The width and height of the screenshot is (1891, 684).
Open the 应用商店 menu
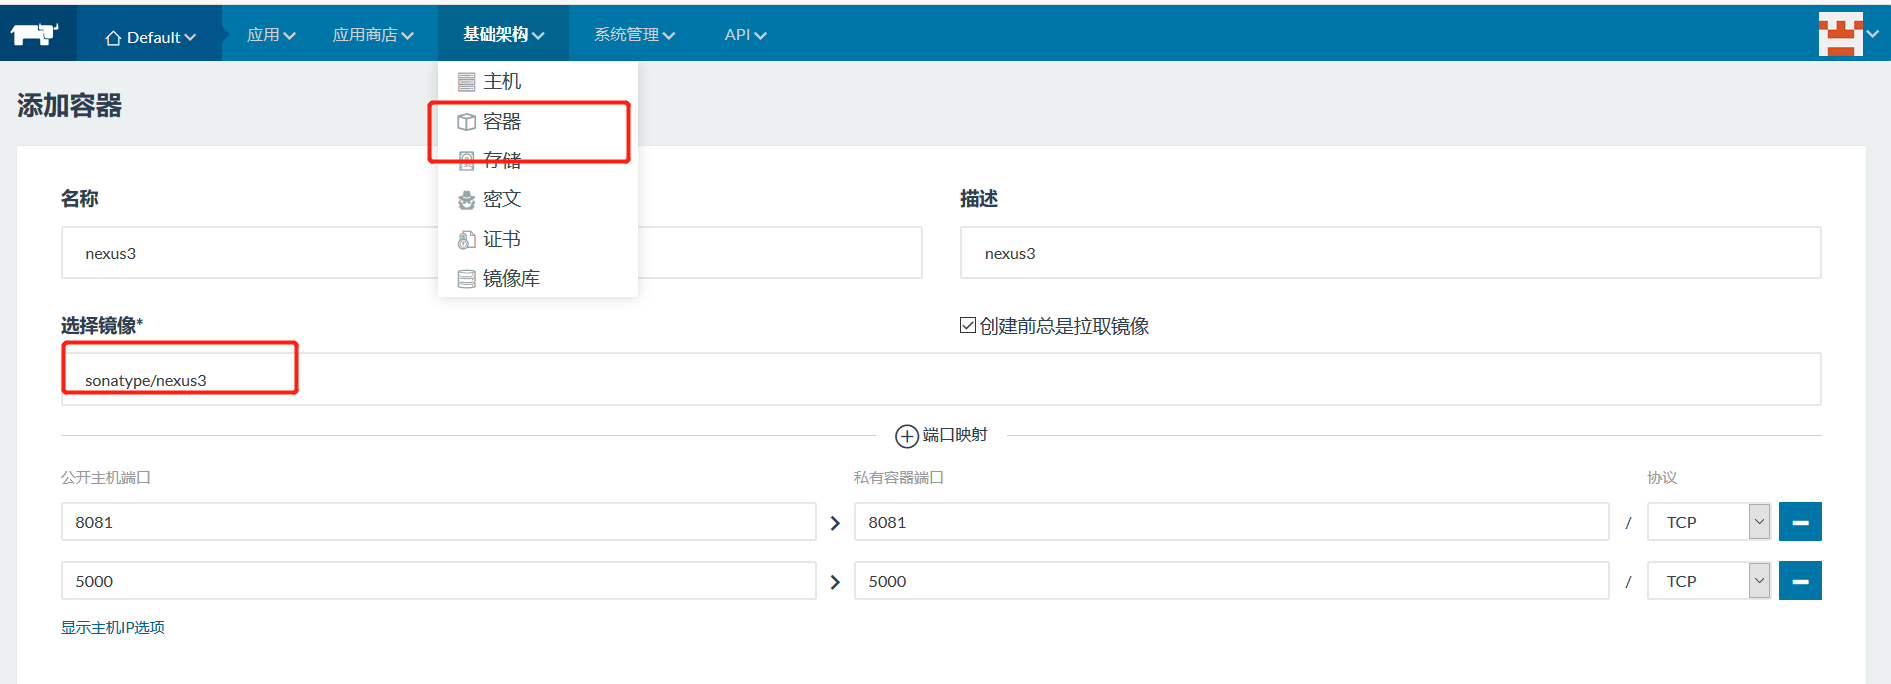(373, 35)
